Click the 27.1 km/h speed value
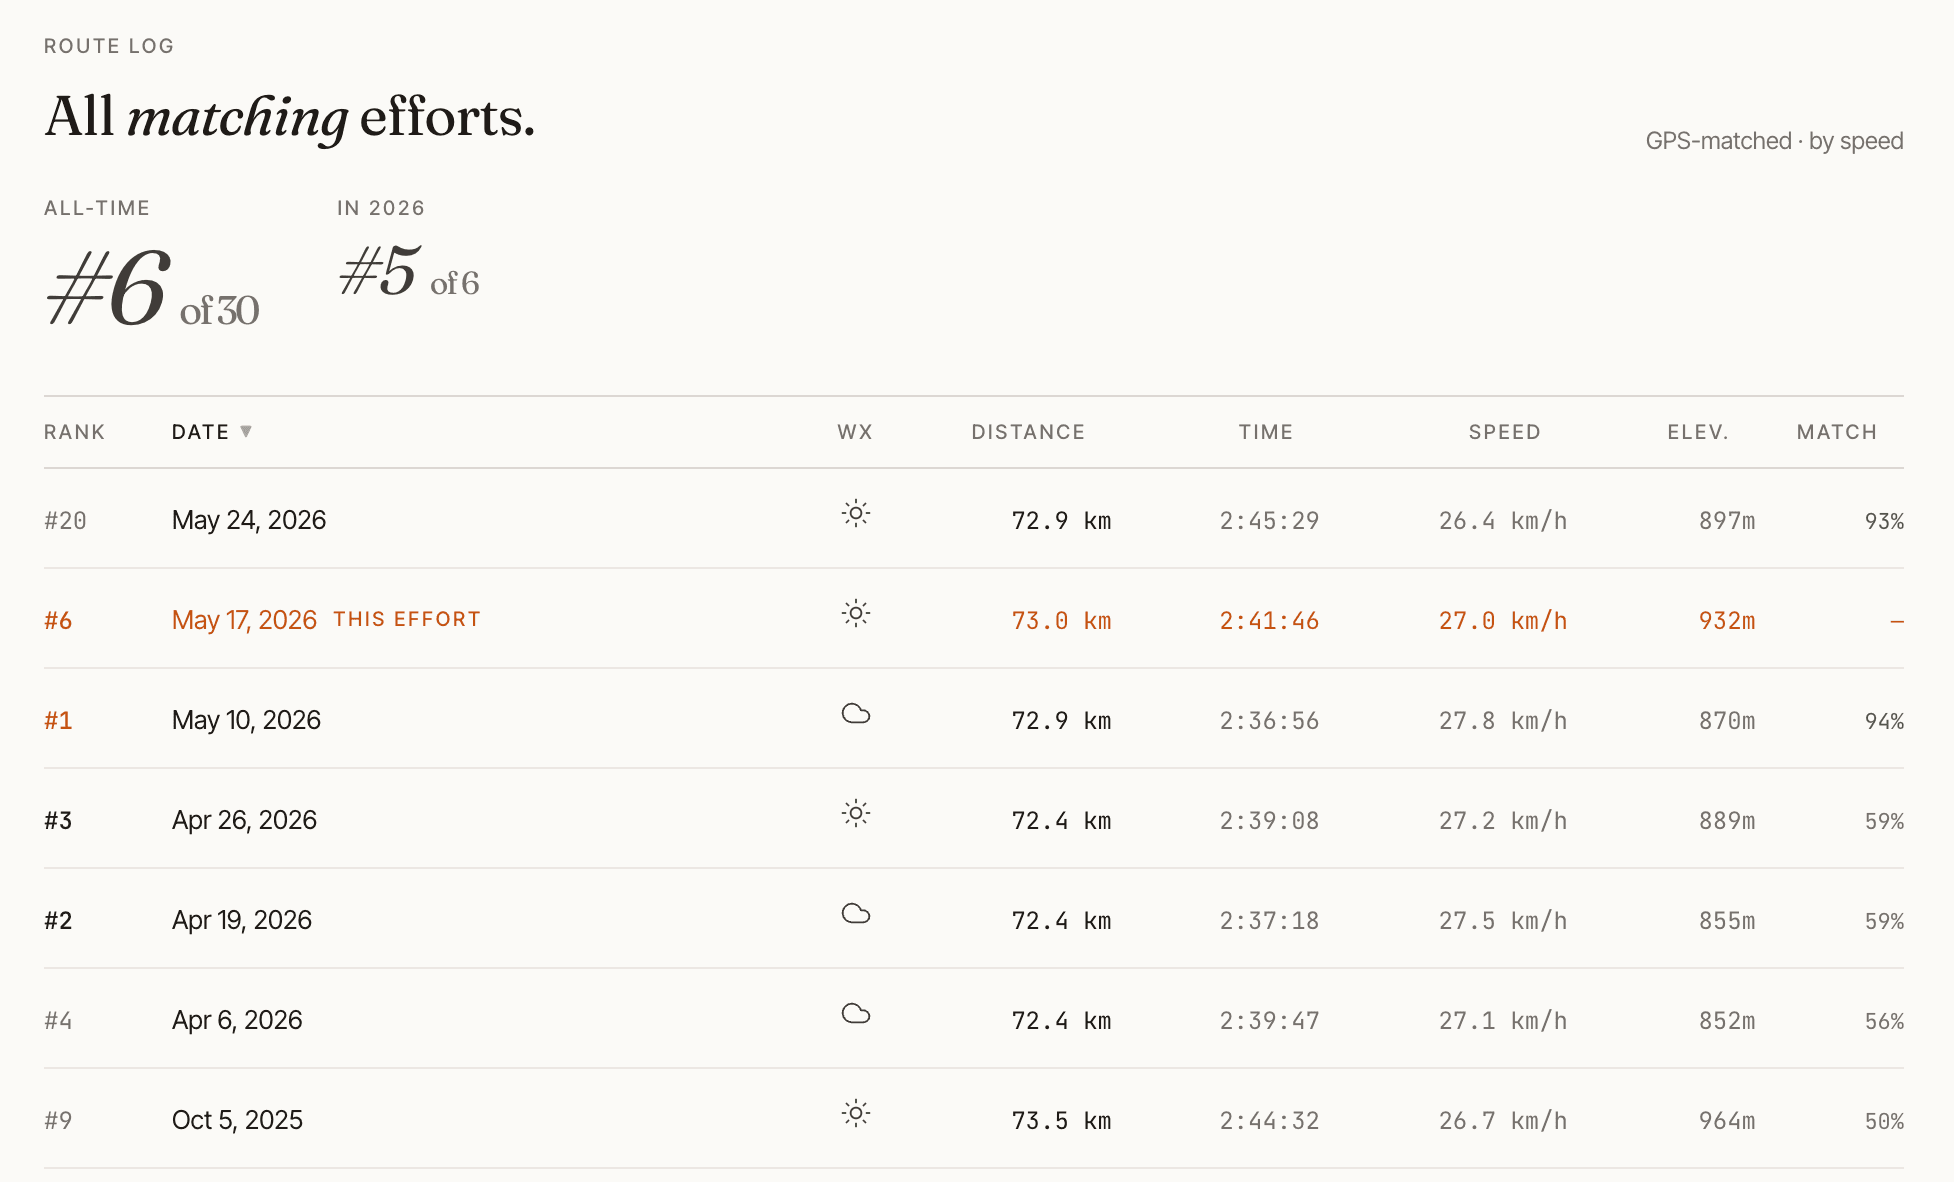1954x1182 pixels. pyautogui.click(x=1503, y=1021)
